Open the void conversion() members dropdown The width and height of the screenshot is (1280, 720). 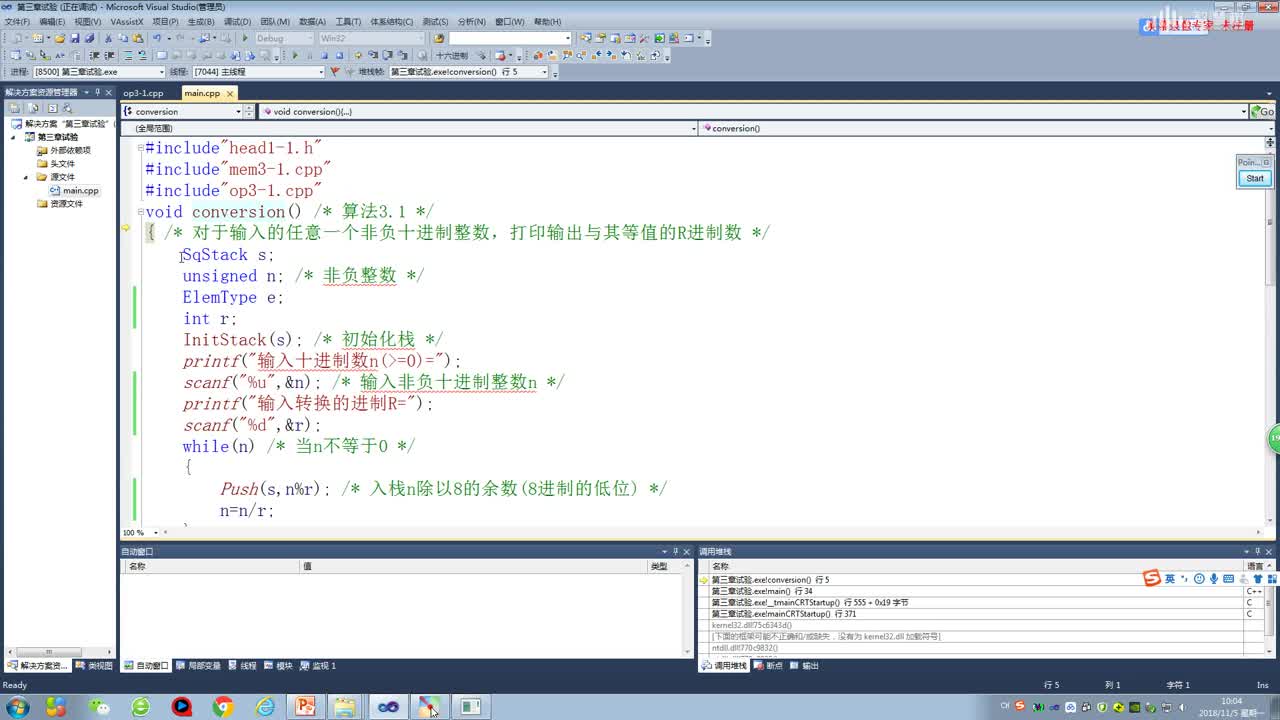[x=753, y=112]
